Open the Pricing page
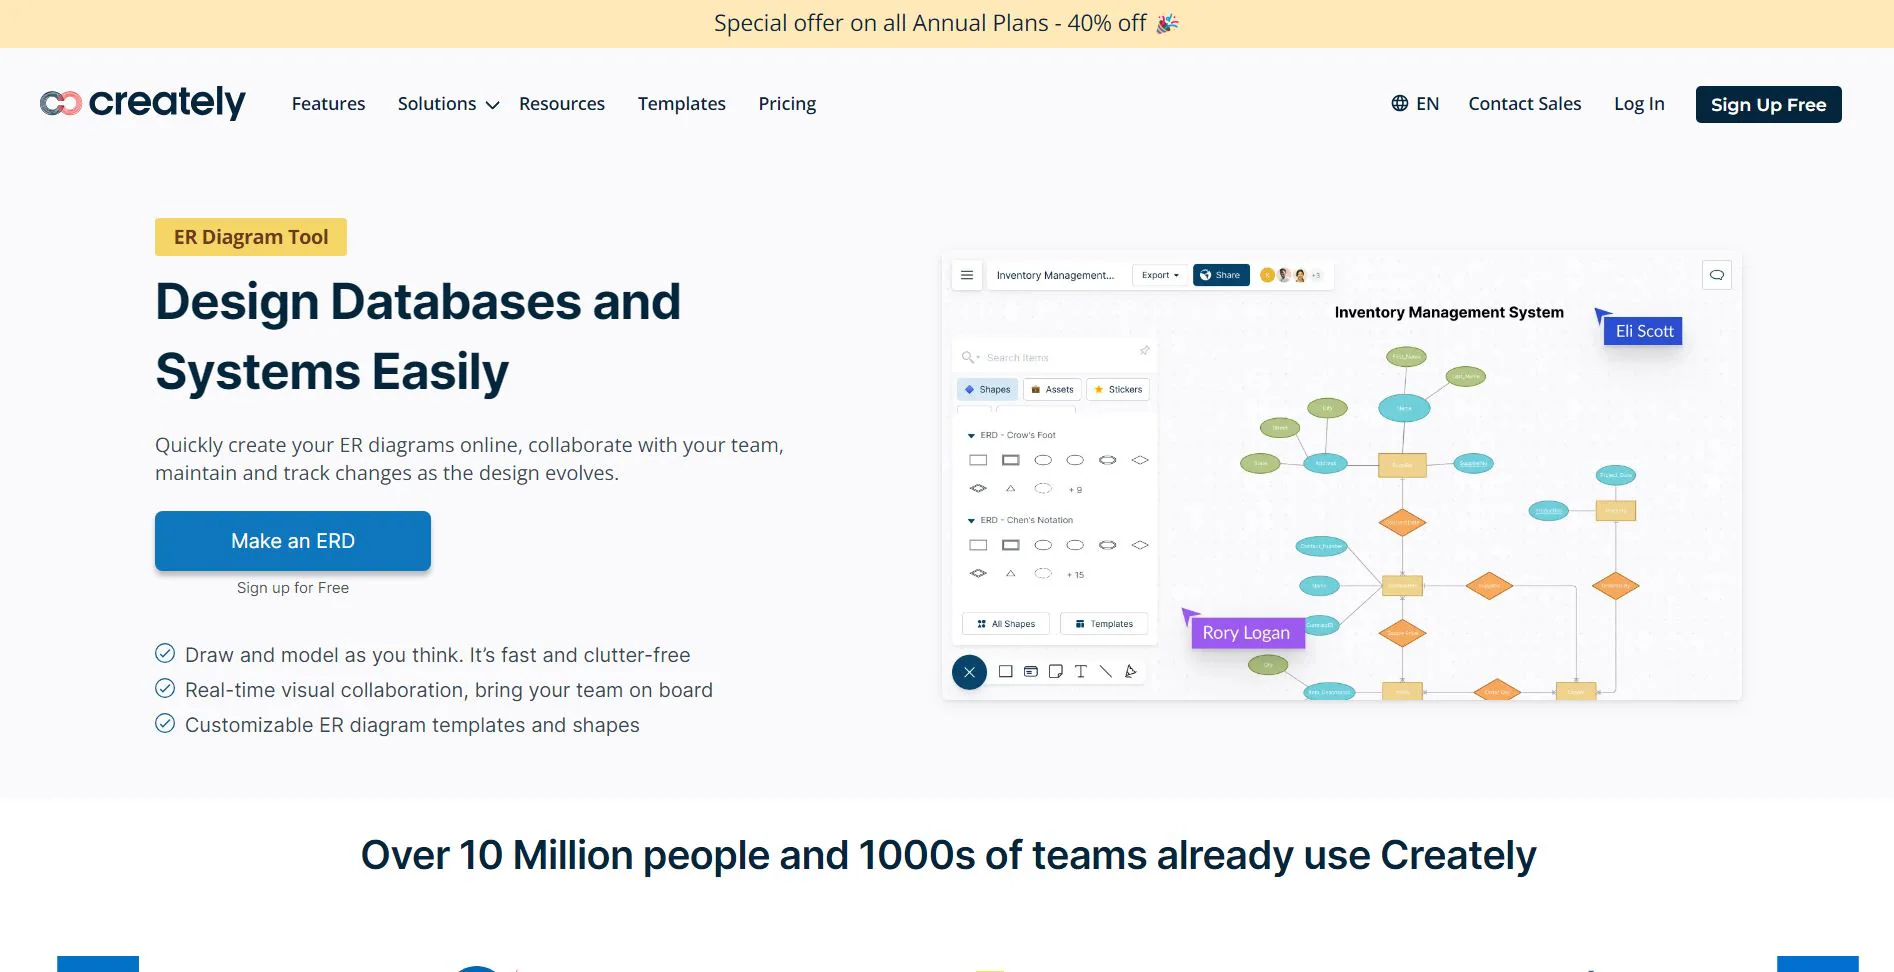Viewport: 1894px width, 972px height. tap(787, 104)
